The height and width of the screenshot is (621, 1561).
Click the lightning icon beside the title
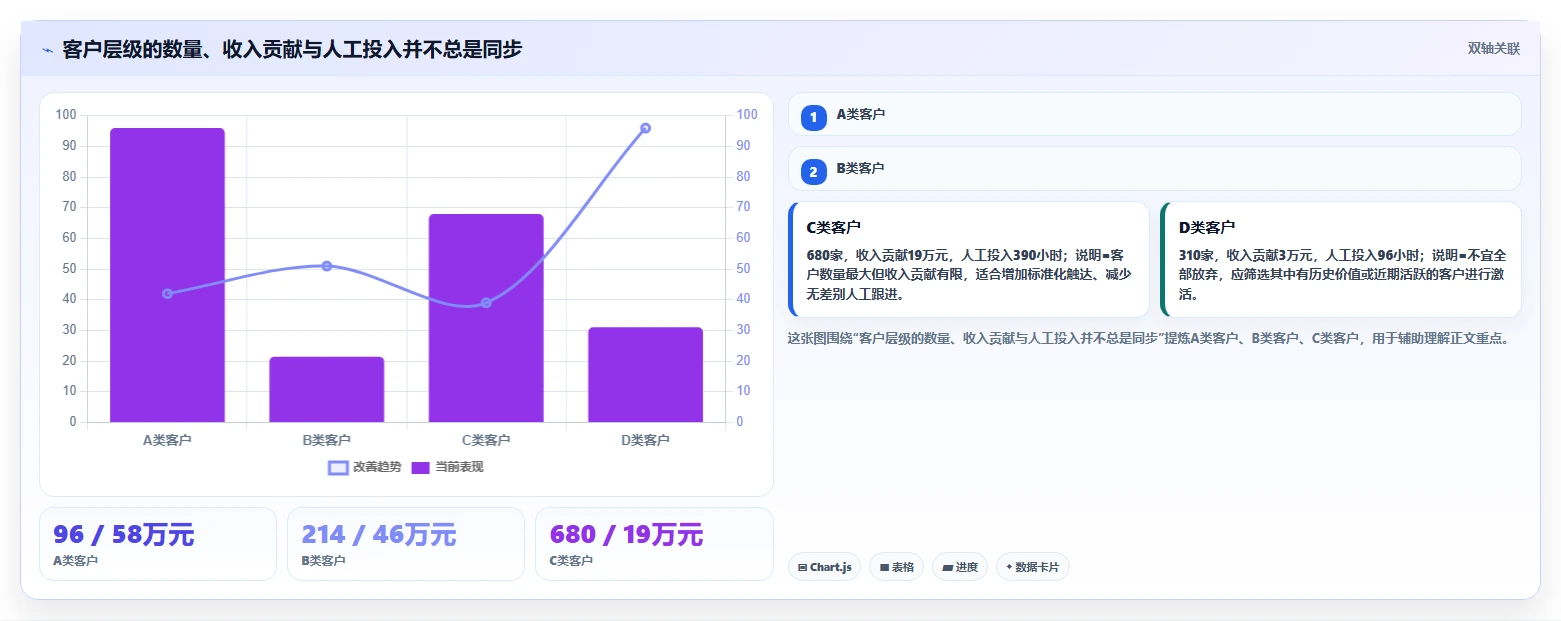47,50
